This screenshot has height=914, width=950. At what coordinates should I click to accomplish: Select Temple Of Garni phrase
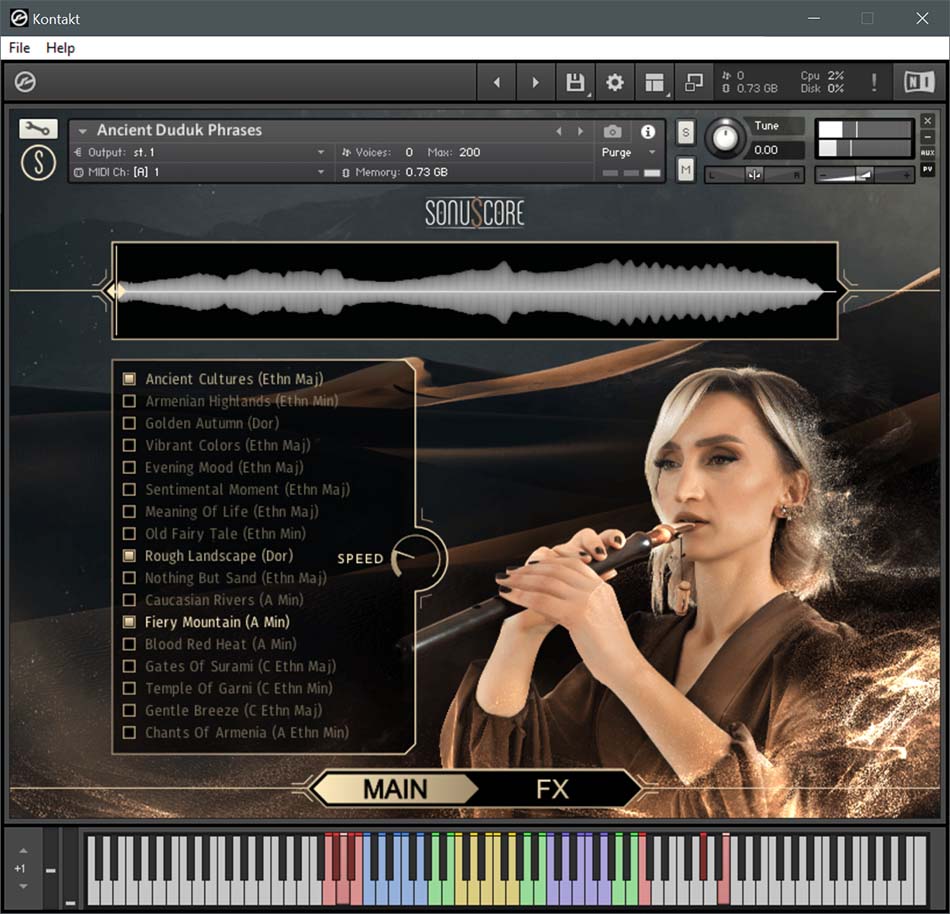(x=239, y=688)
